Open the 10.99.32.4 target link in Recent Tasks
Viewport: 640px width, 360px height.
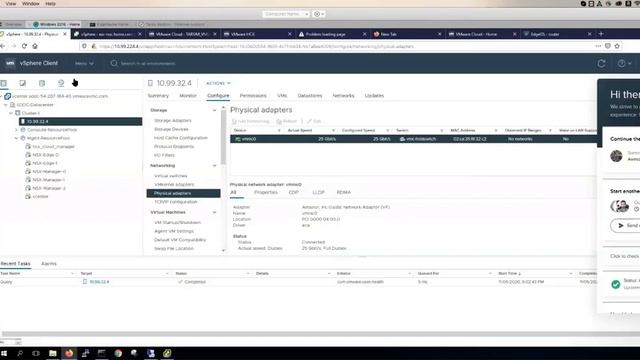99,282
